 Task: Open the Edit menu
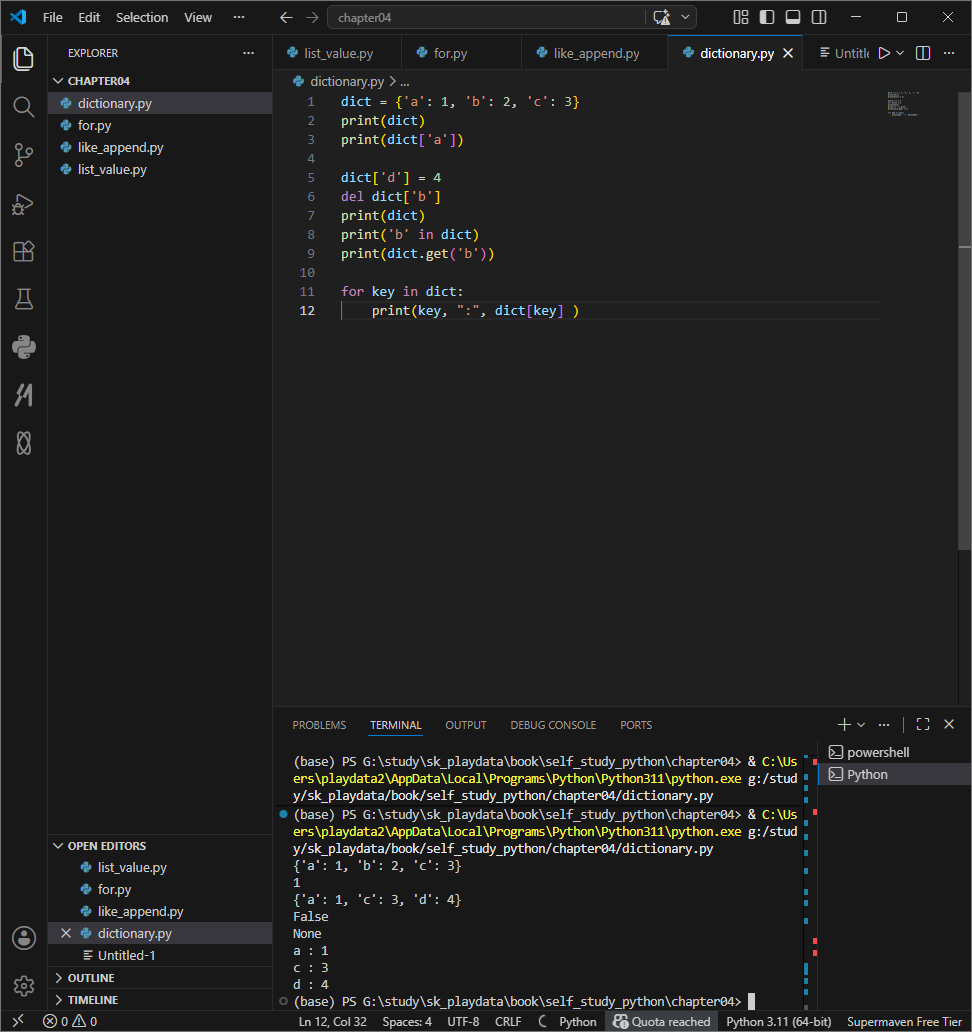89,18
